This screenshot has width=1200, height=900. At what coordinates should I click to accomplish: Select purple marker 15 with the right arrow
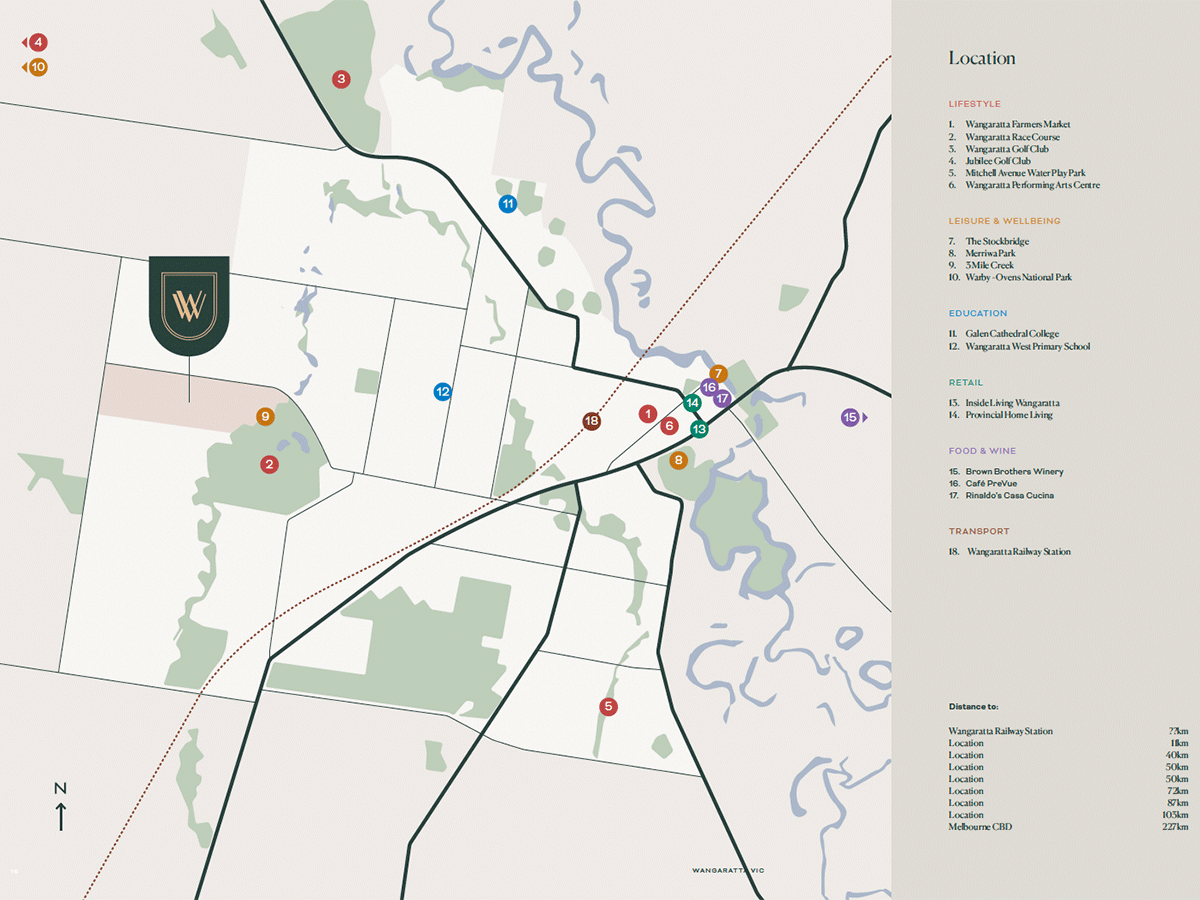[x=851, y=418]
